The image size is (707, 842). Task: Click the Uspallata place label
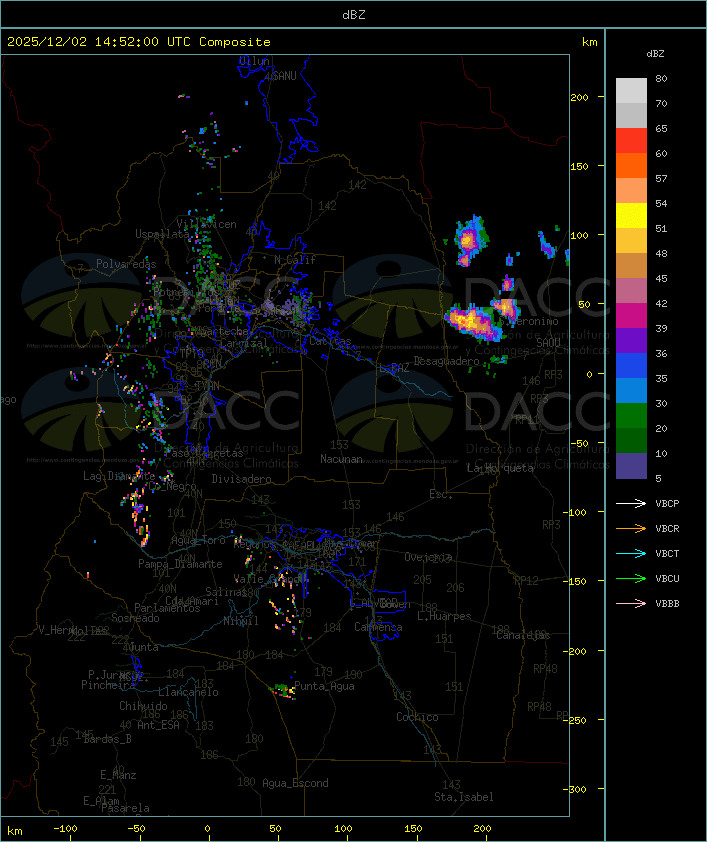[x=162, y=234]
